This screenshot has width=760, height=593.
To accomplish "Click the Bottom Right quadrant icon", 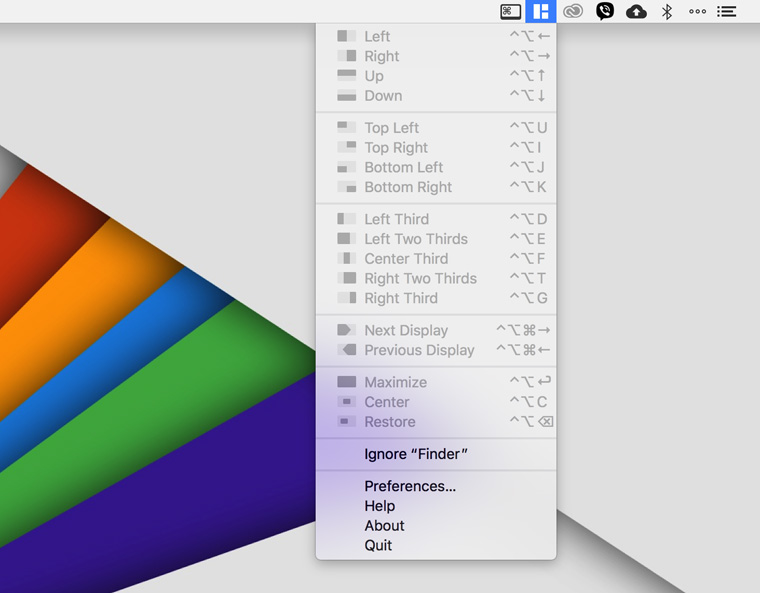I will pyautogui.click(x=347, y=187).
